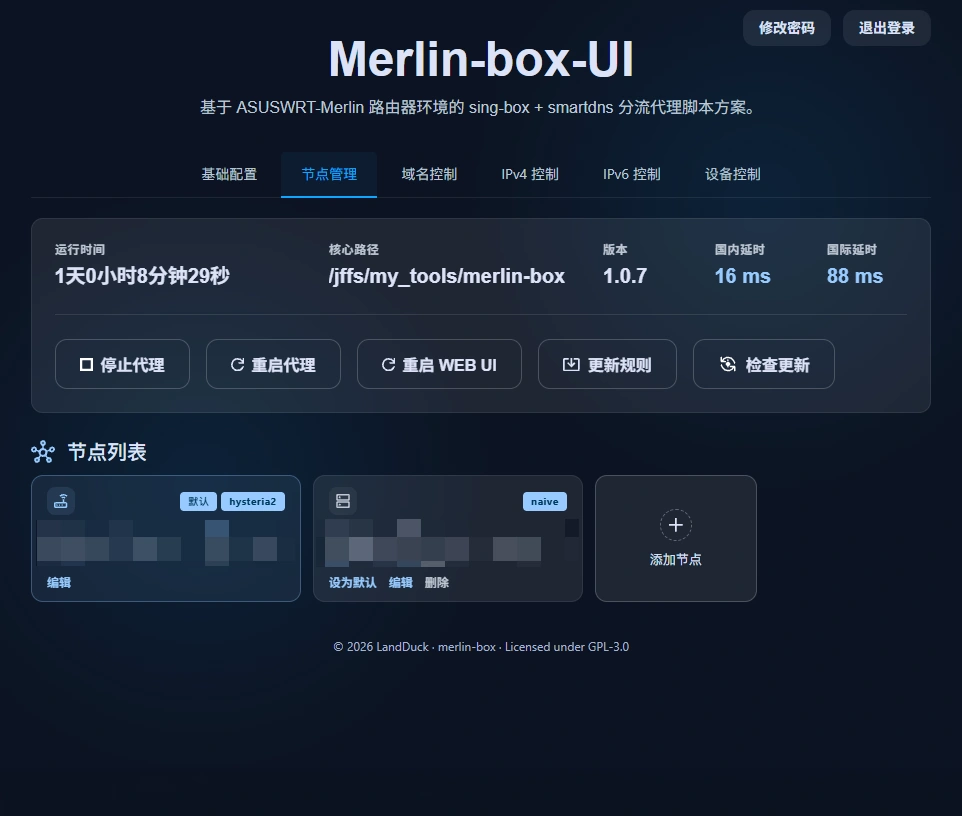Click the 国际延时 label
The width and height of the screenshot is (962, 816).
click(x=852, y=250)
